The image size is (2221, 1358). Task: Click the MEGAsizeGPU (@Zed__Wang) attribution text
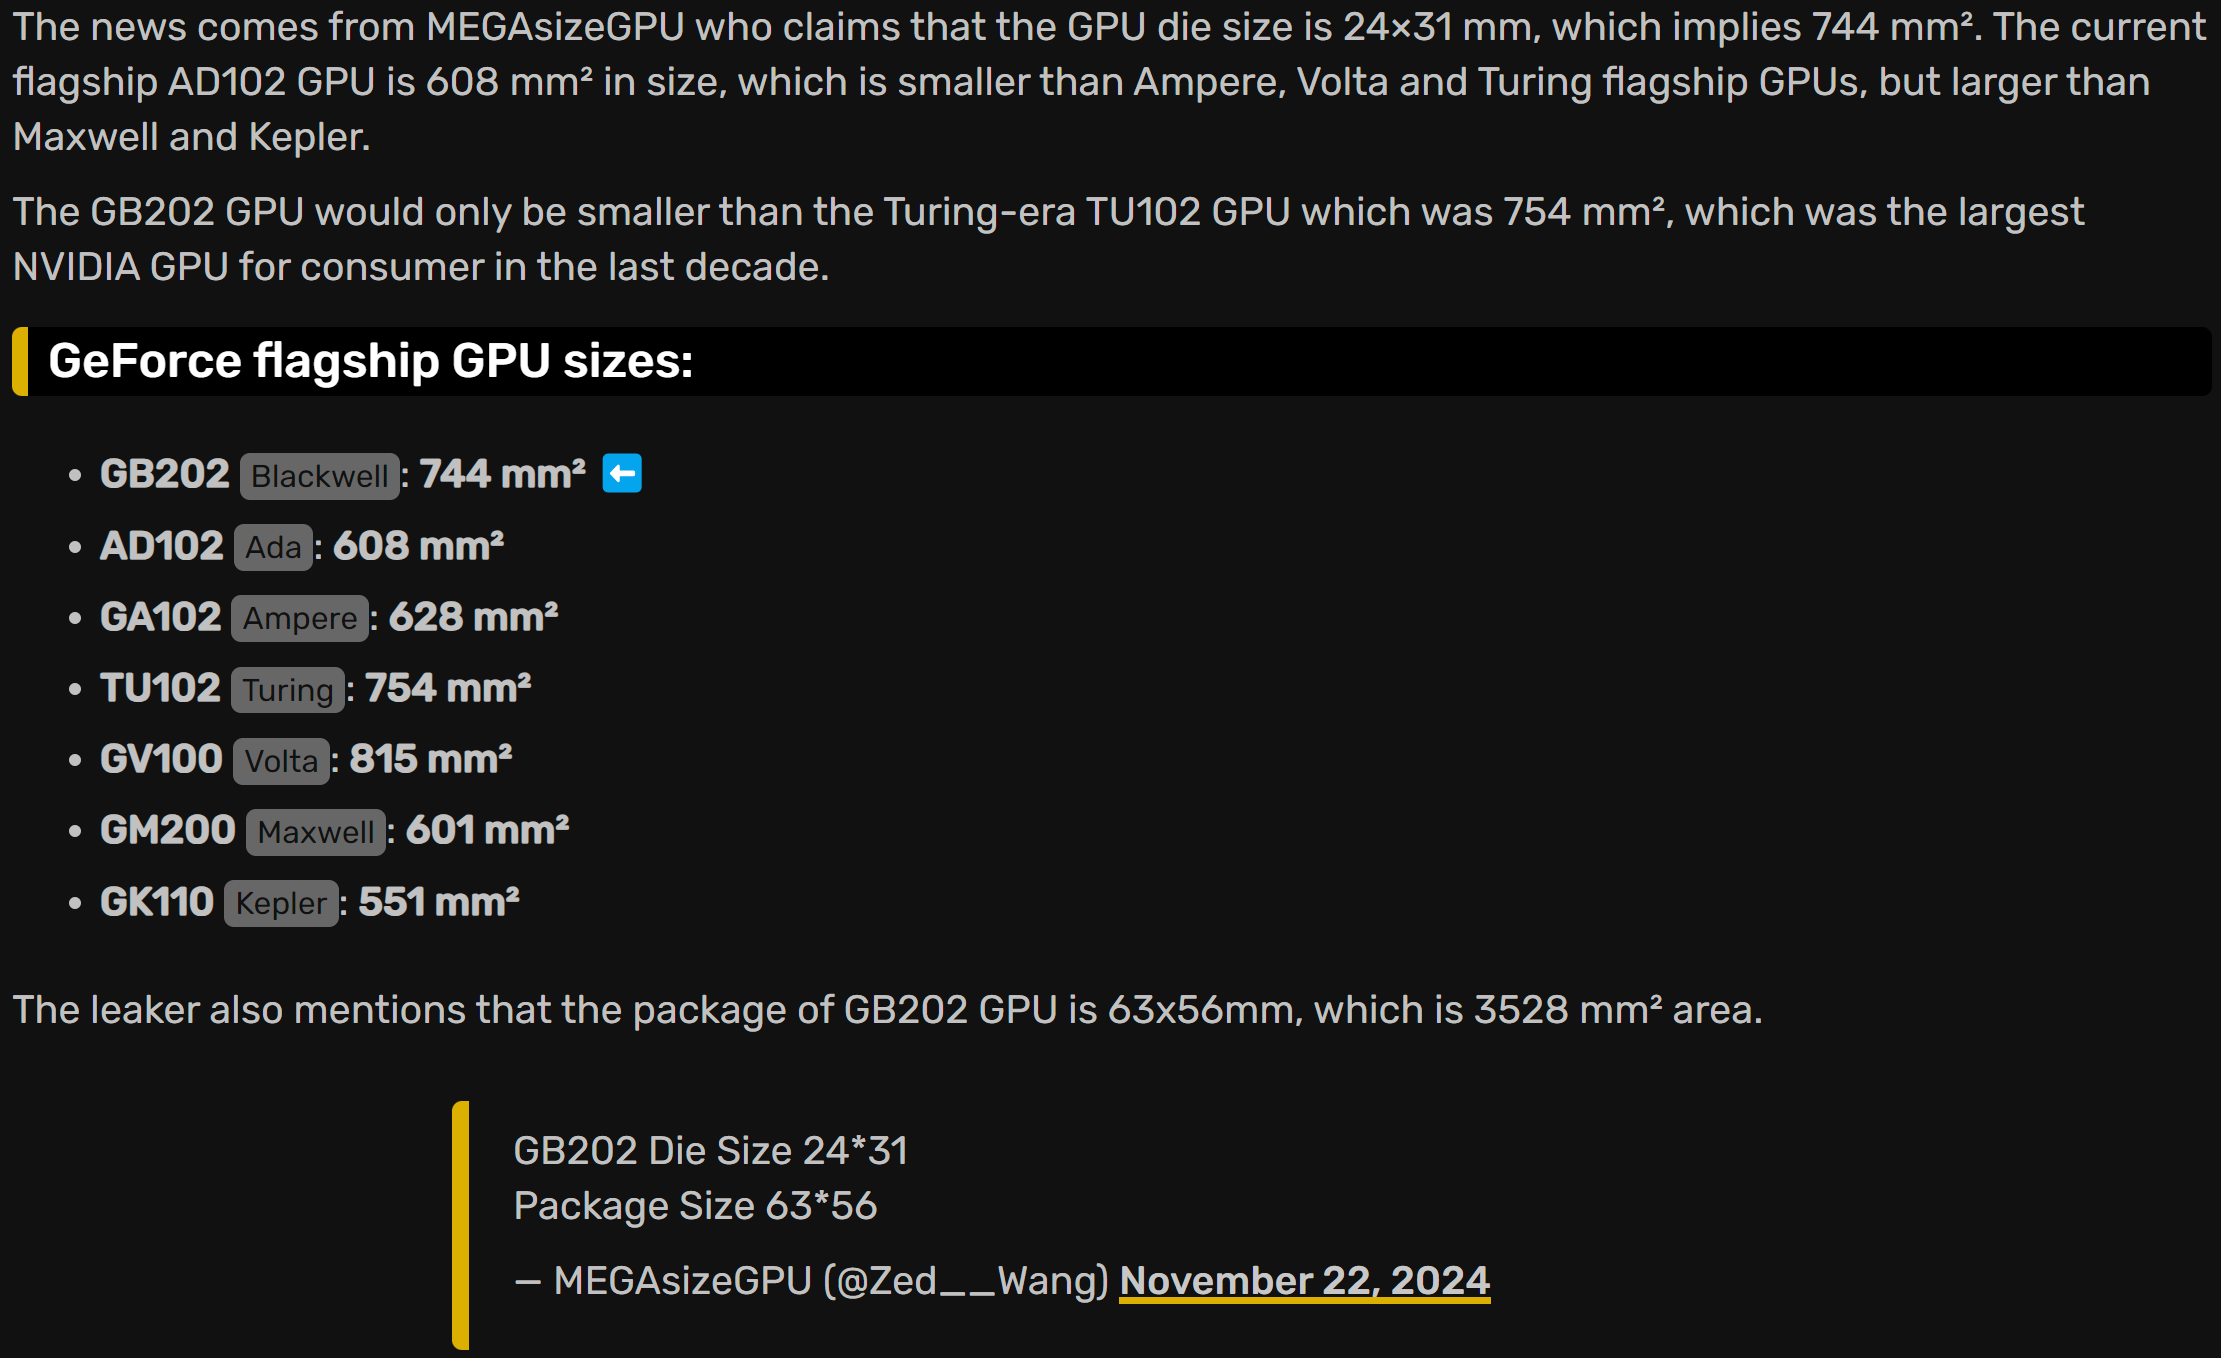click(x=831, y=1281)
